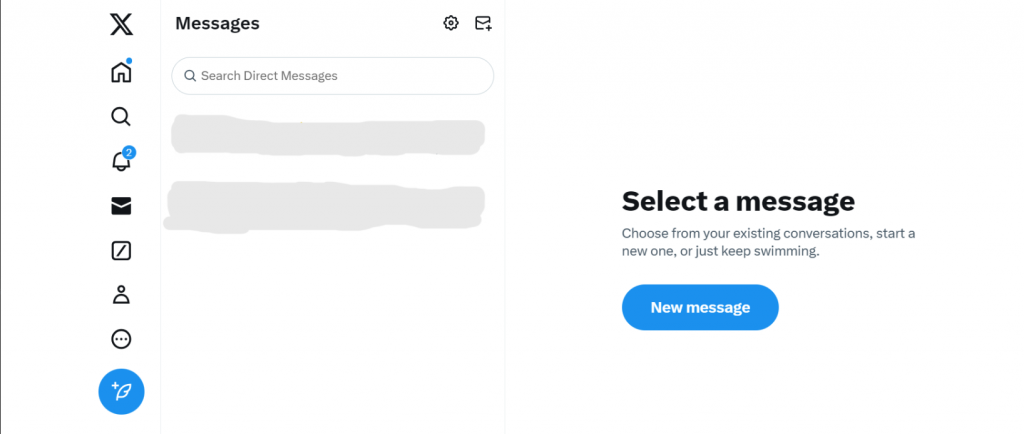Select the Messages envelope in sidebar
The height and width of the screenshot is (434, 1024).
tap(121, 206)
